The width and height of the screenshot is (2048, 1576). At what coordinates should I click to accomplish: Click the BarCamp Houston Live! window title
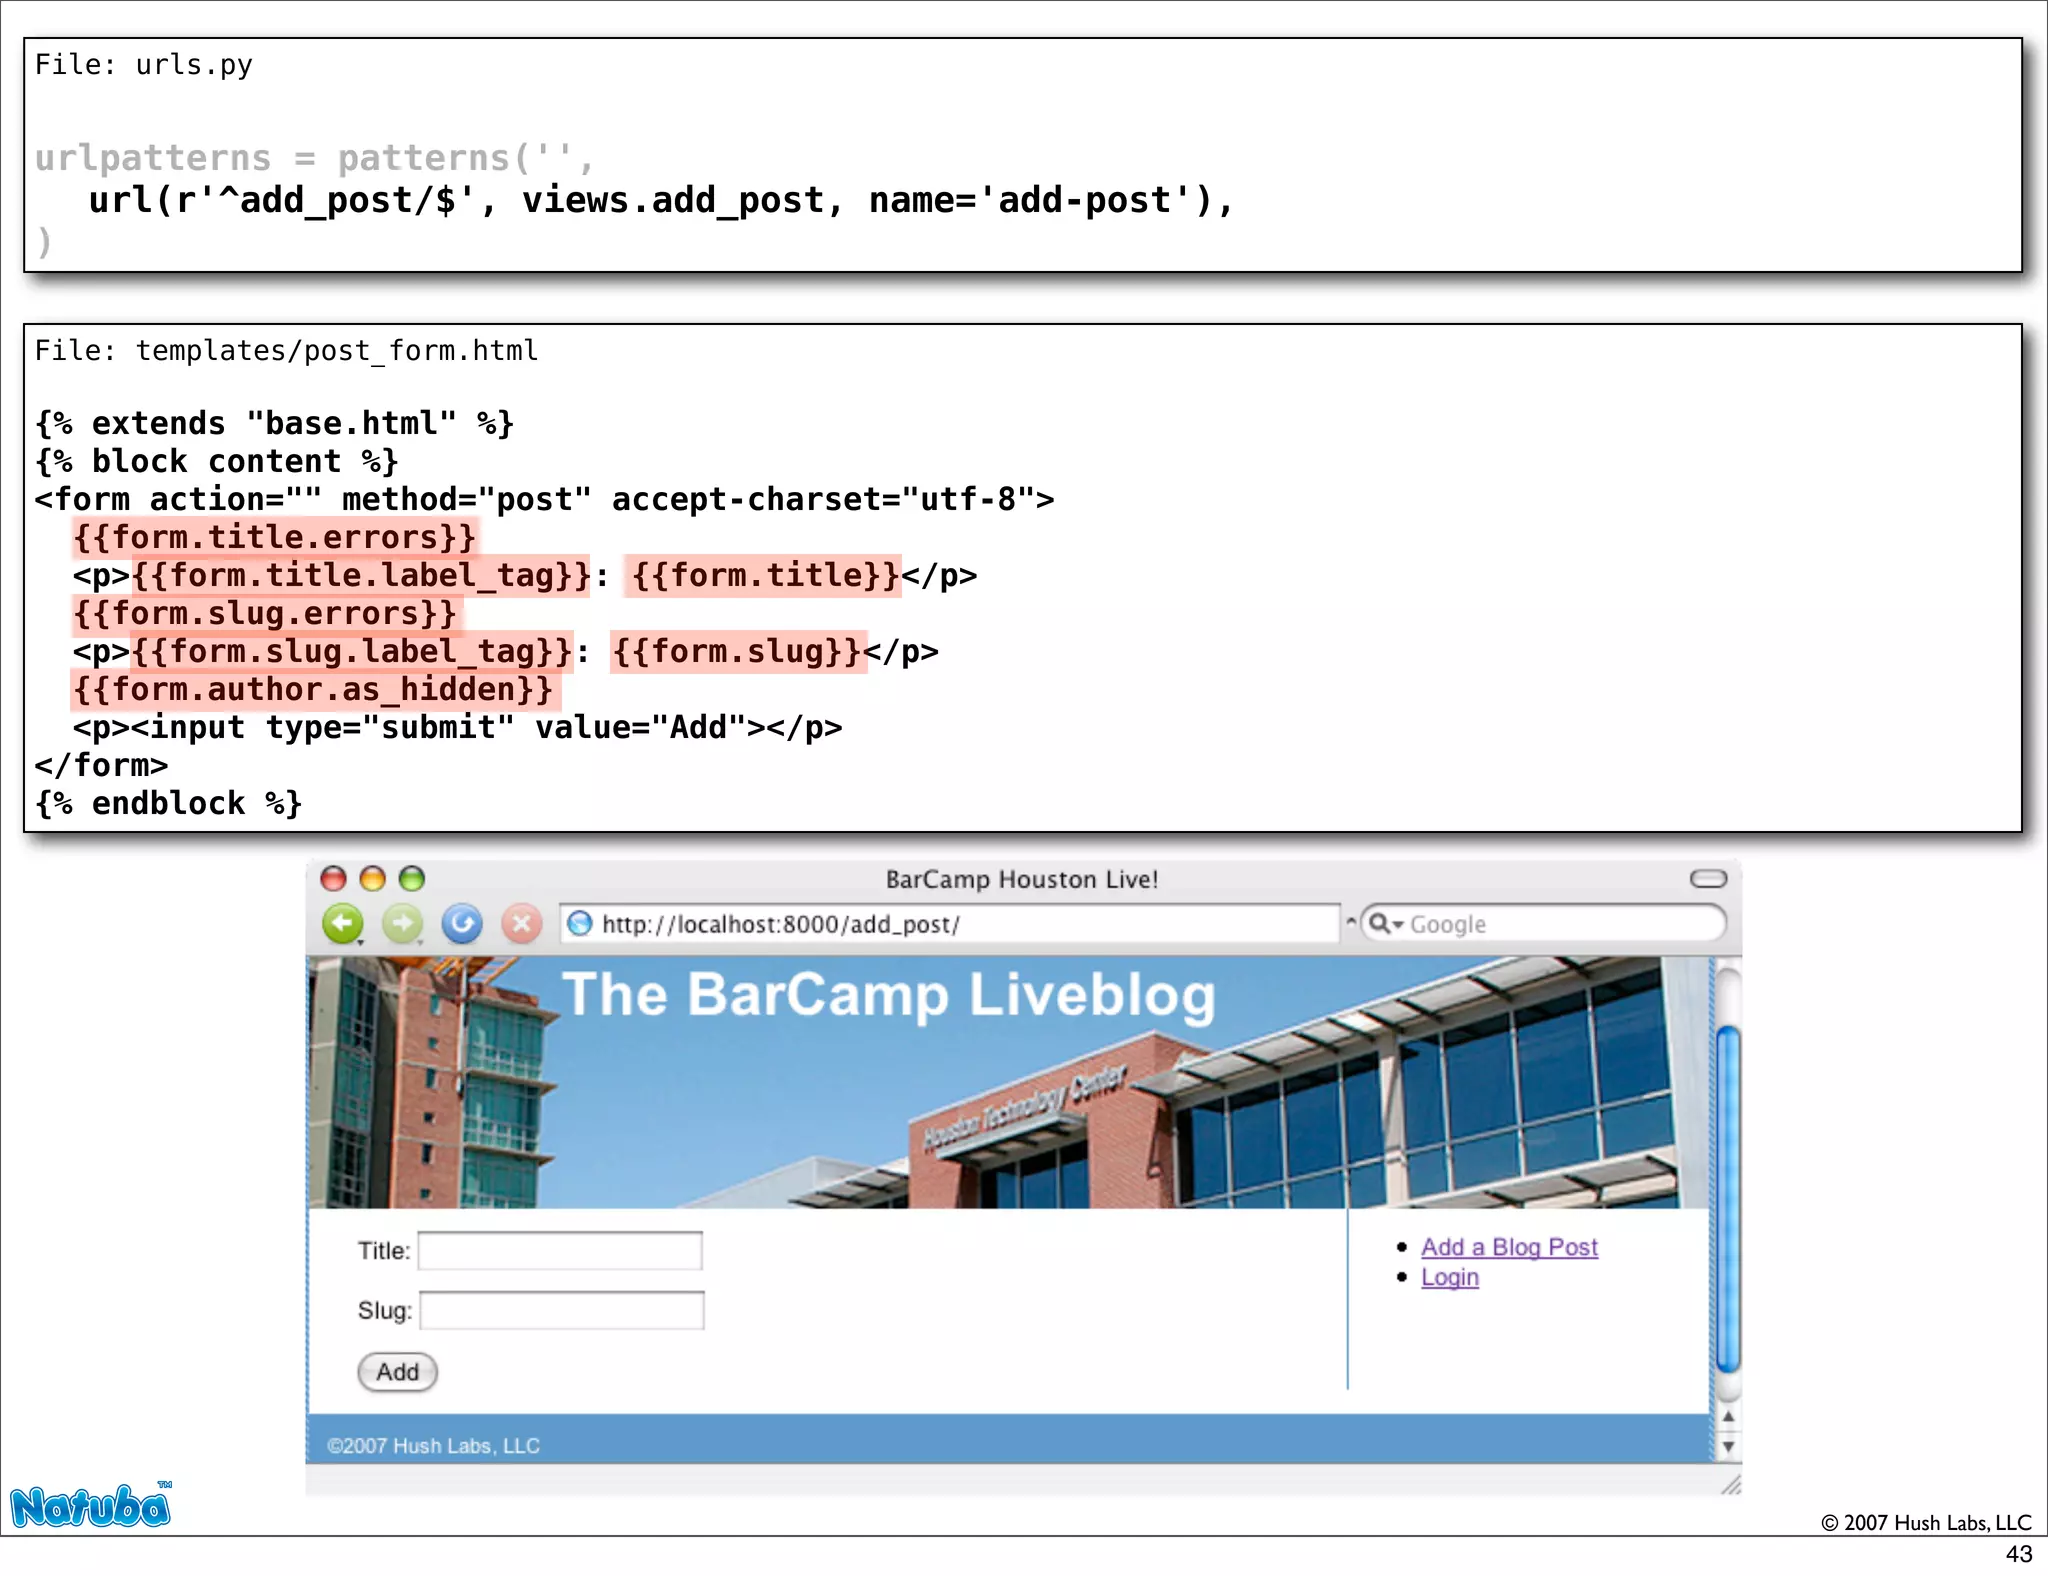[x=1021, y=880]
